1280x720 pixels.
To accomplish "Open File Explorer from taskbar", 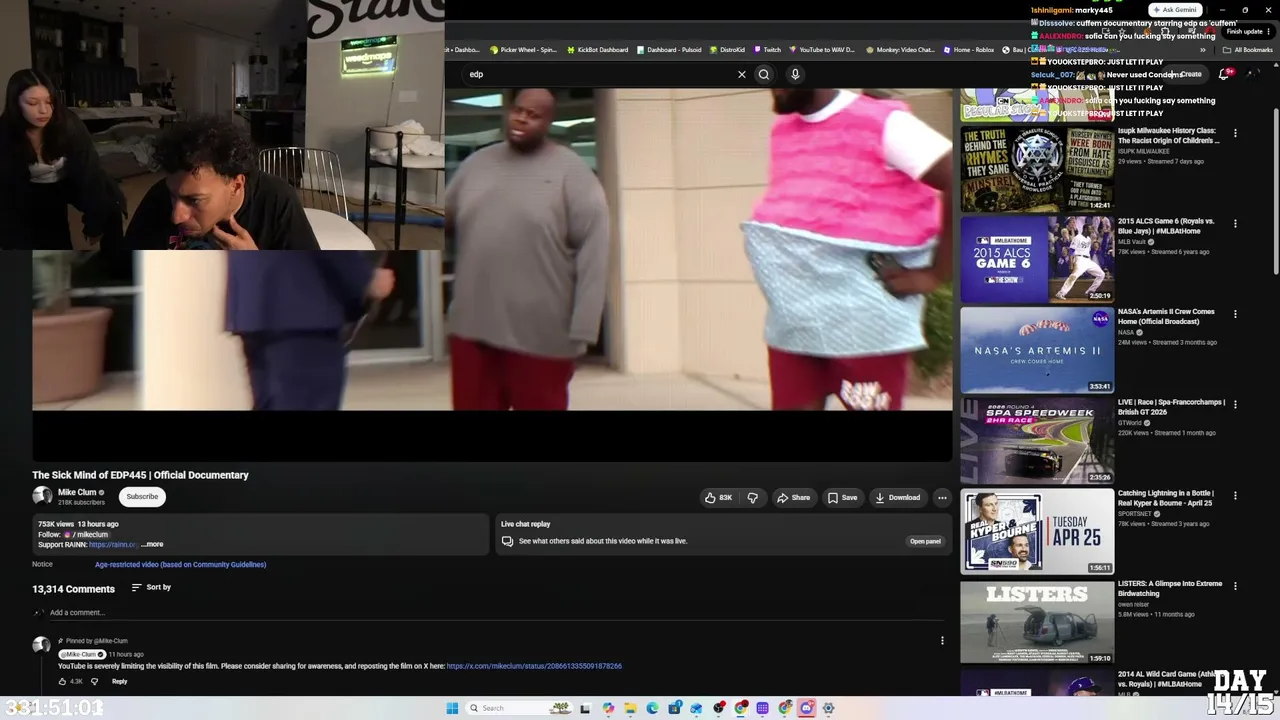I will [x=630, y=708].
